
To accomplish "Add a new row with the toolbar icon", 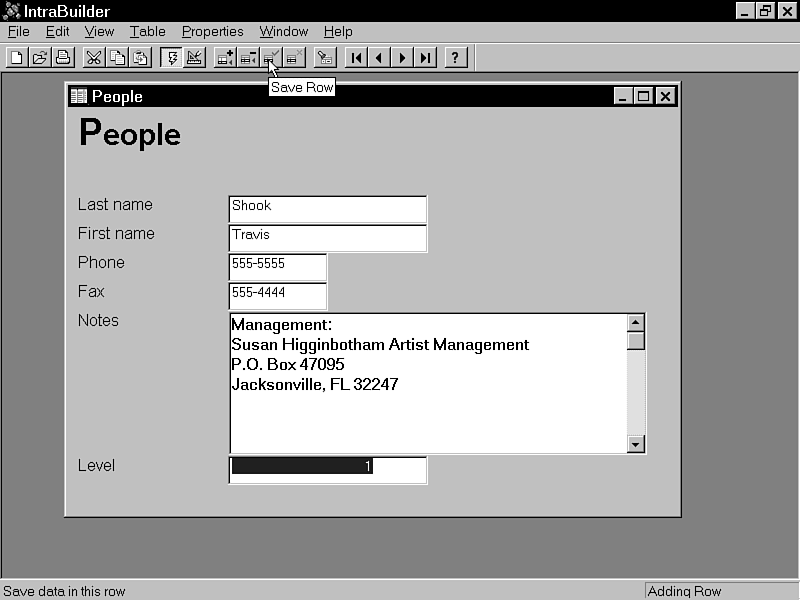I will coord(224,57).
